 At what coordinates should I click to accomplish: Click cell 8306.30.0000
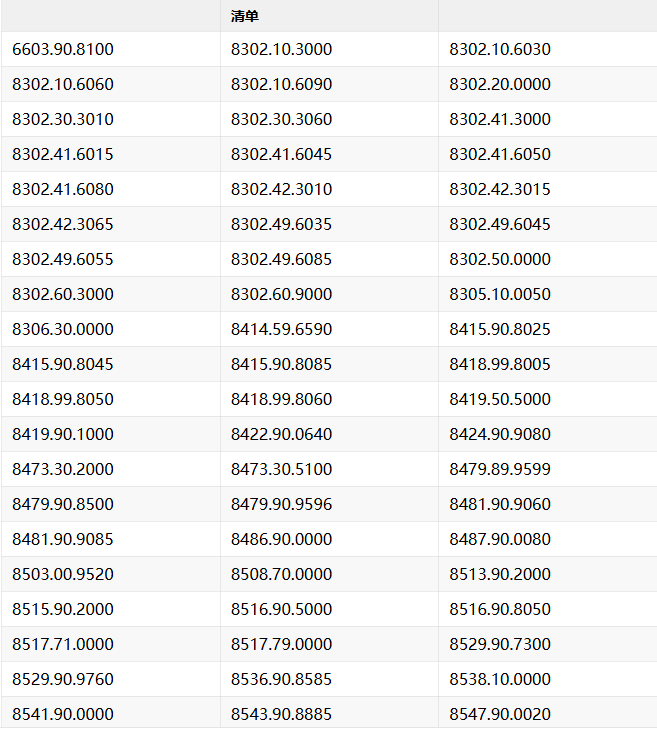(63, 329)
